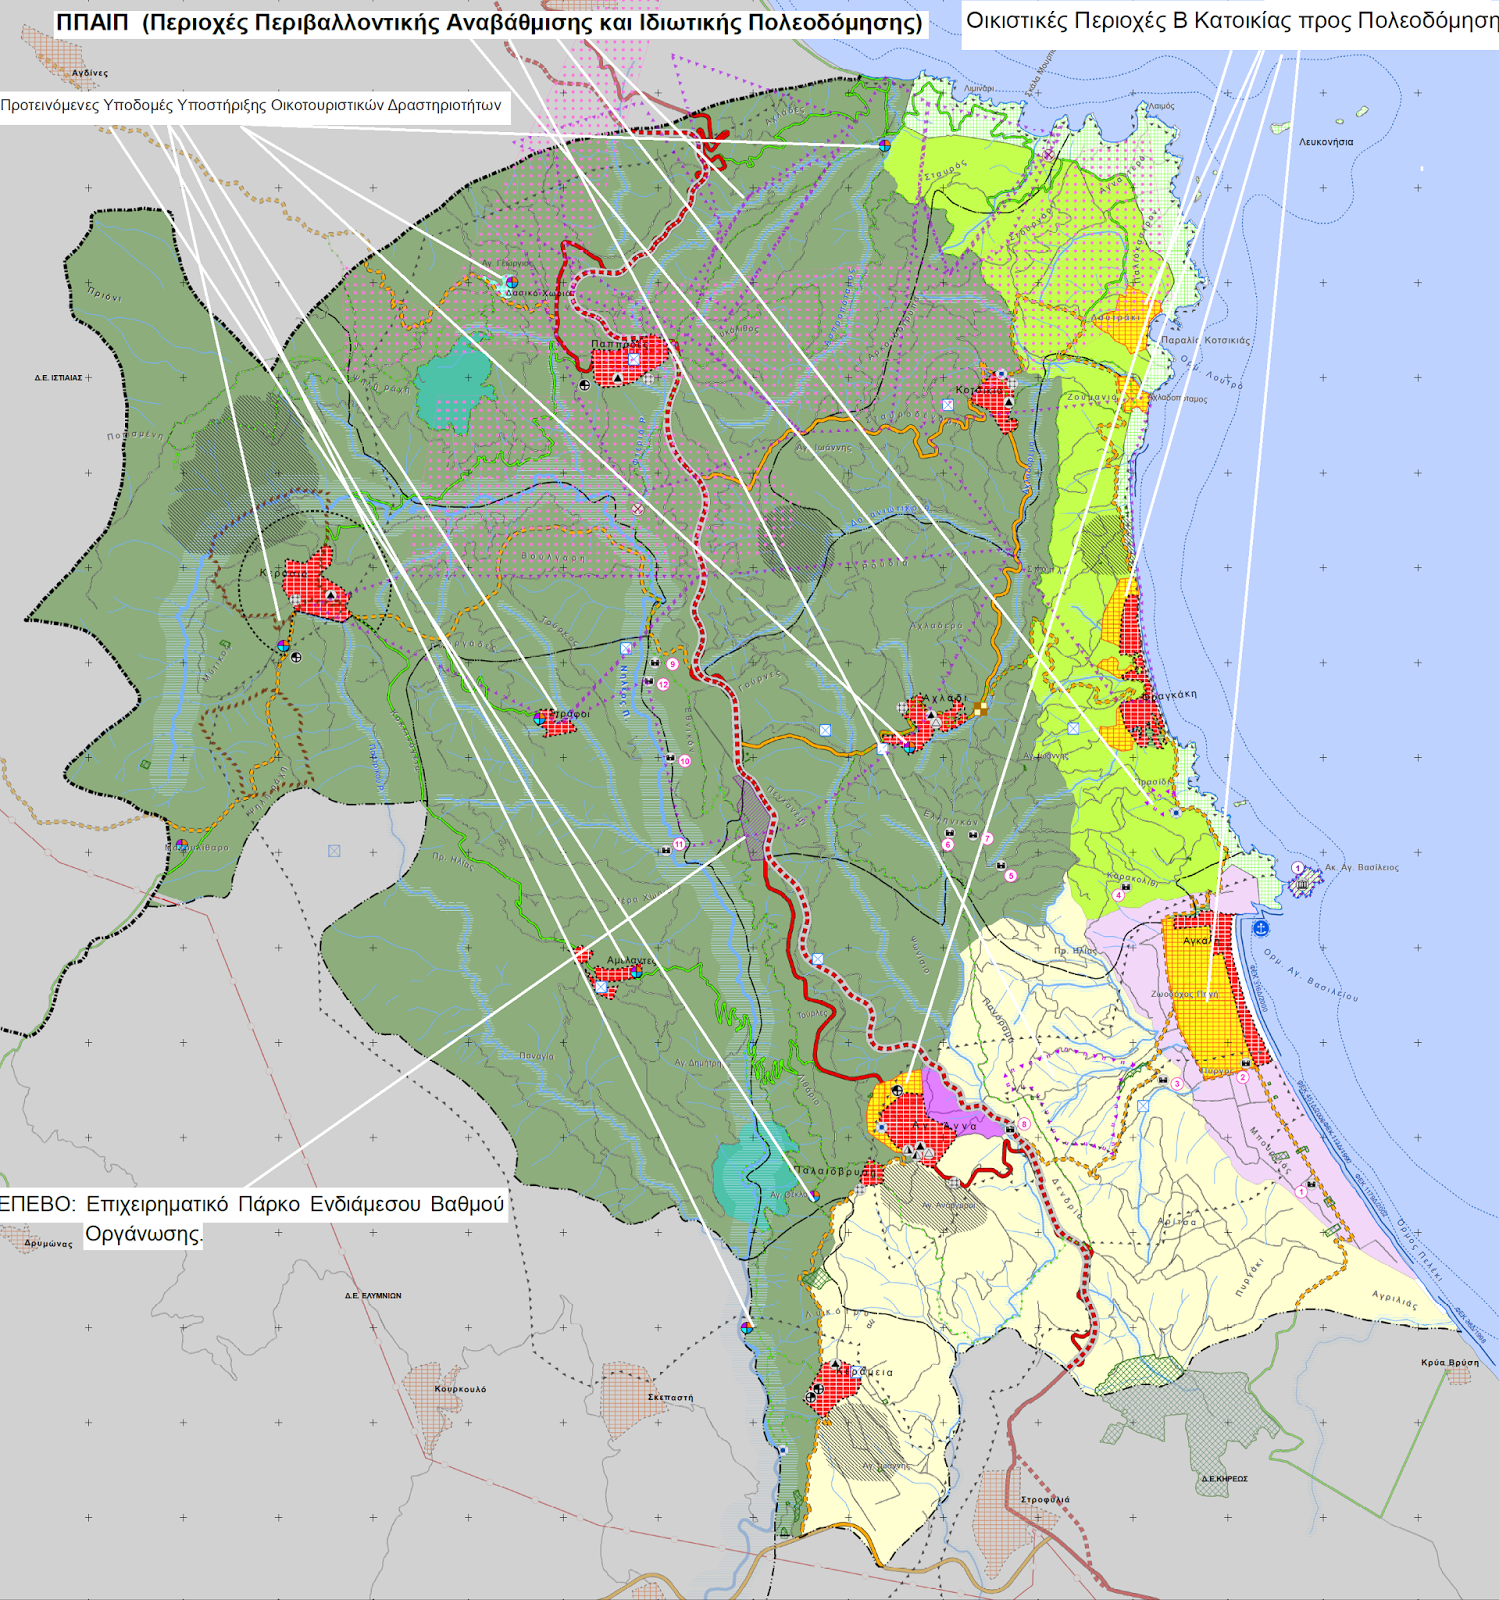Click the black quartered circle on Άγνα's yellow zone
The width and height of the screenshot is (1499, 1600).
coord(897,1090)
